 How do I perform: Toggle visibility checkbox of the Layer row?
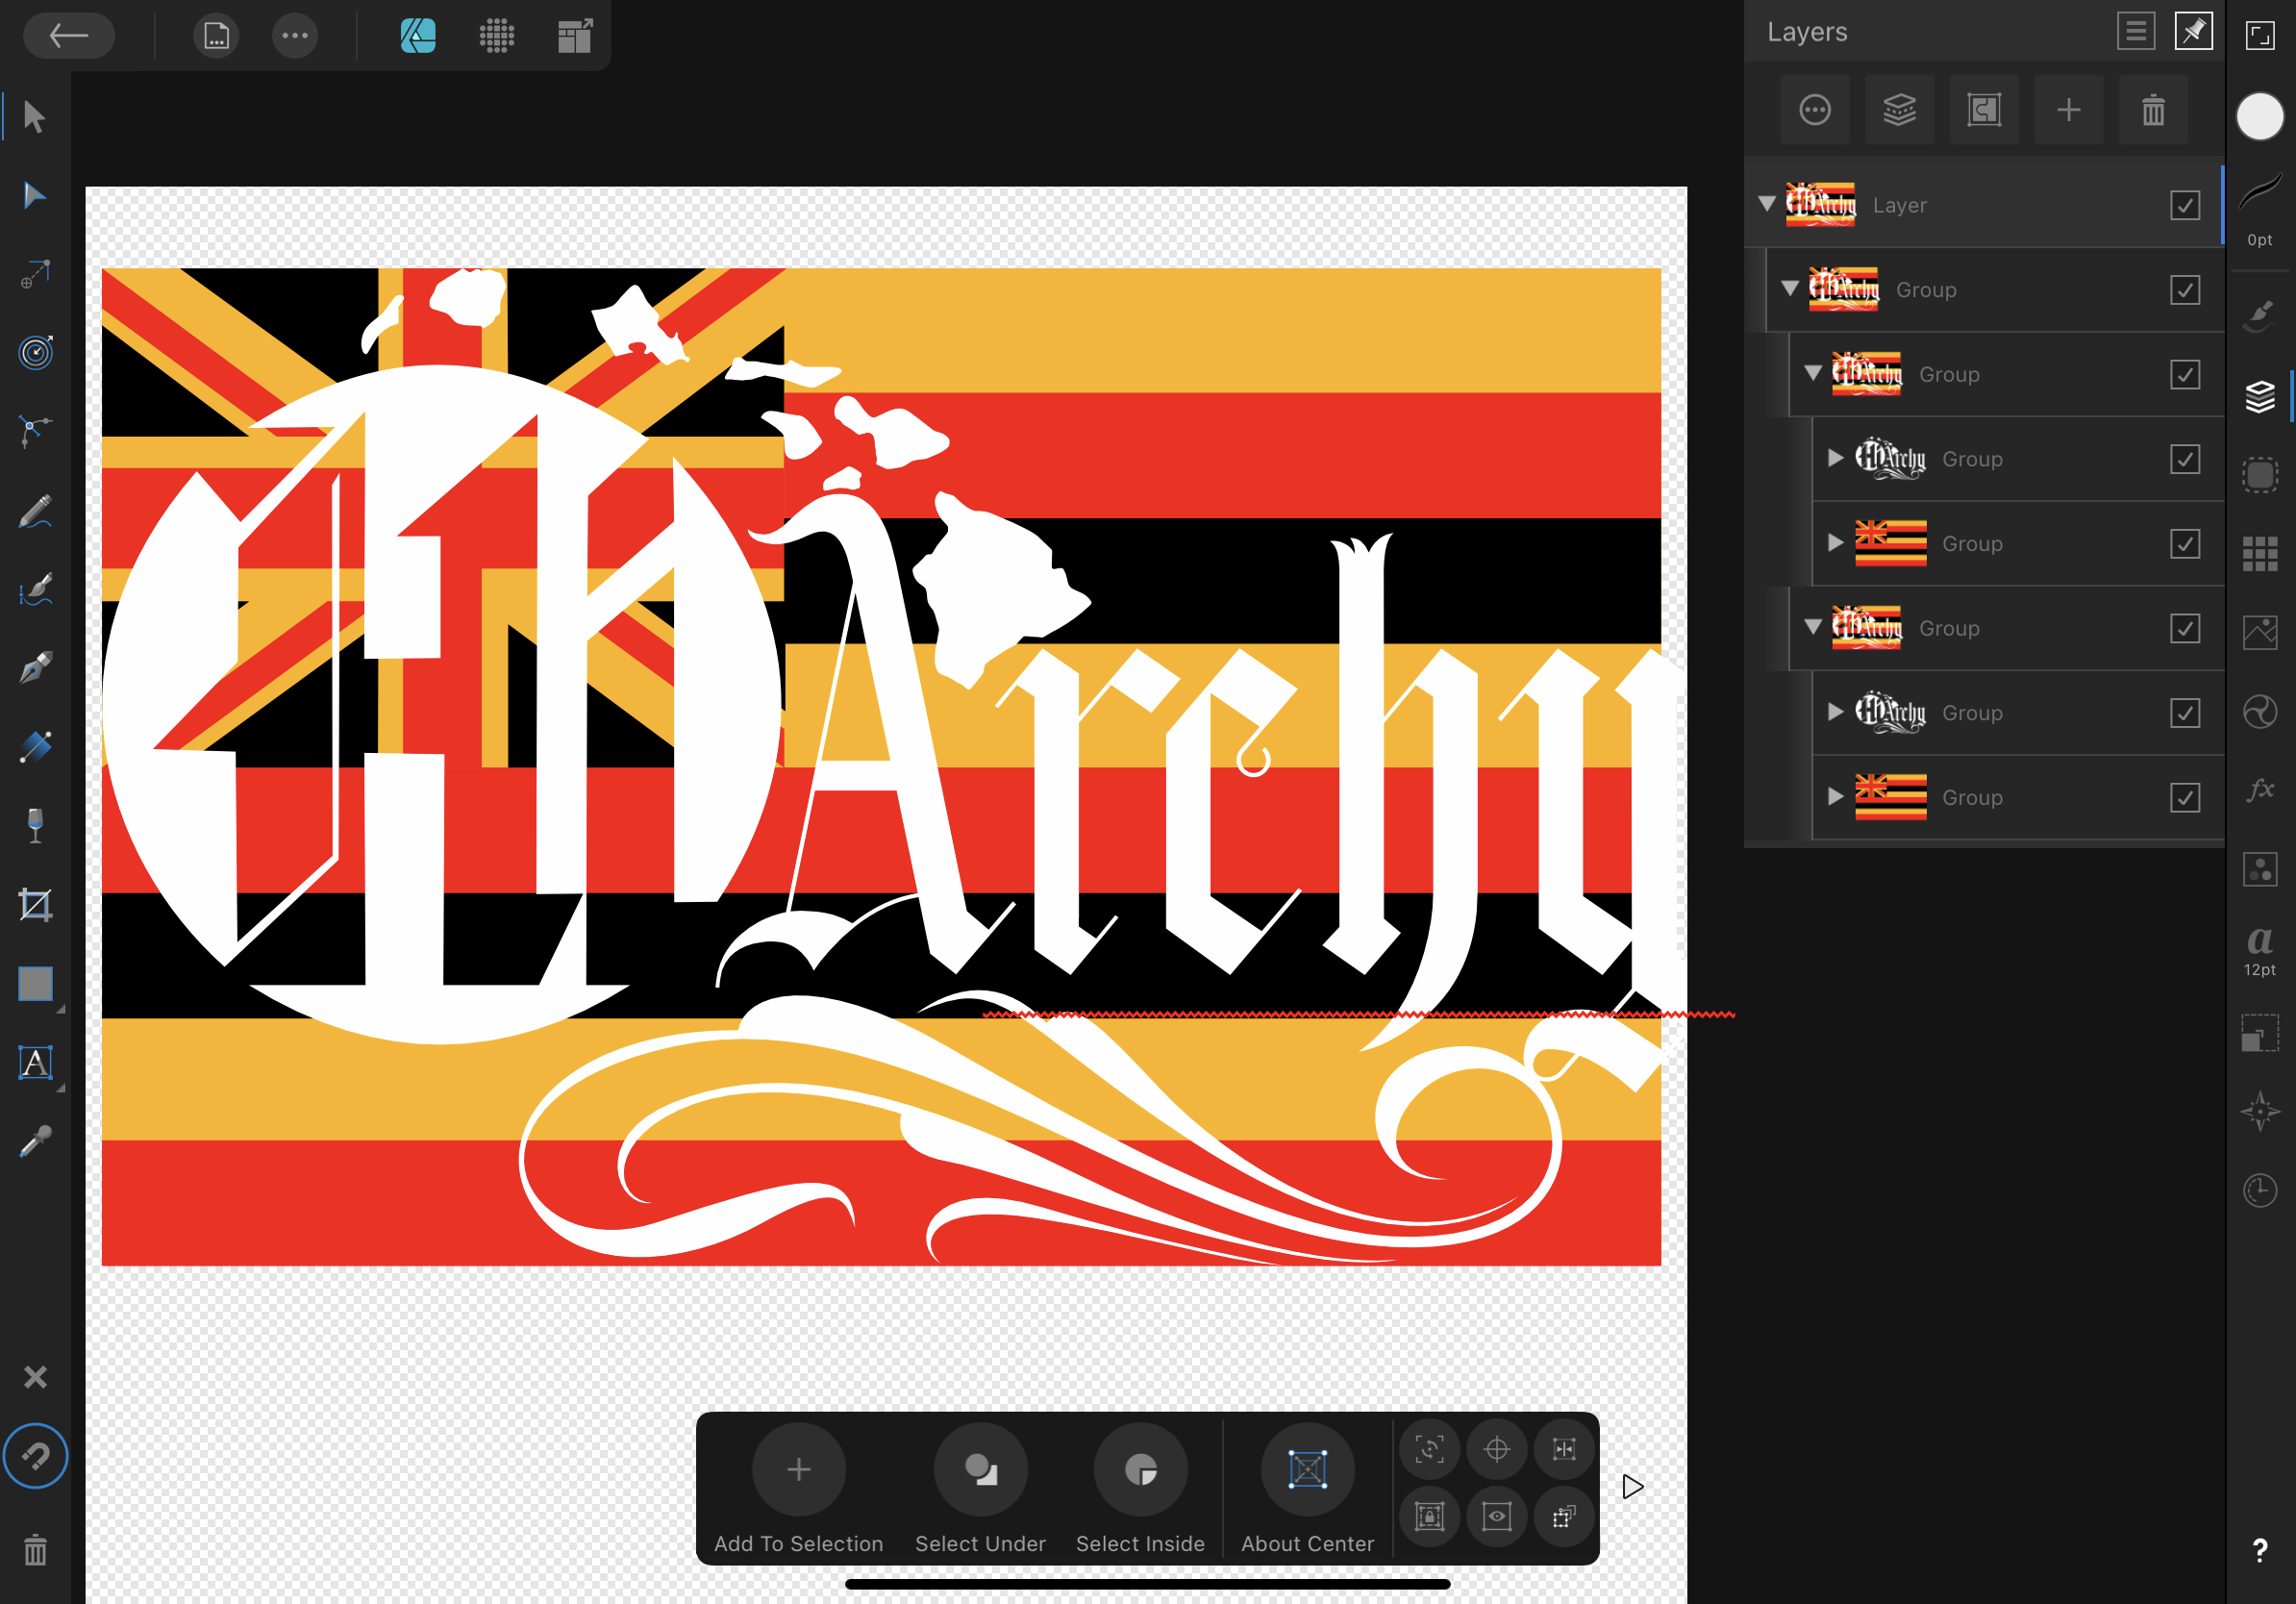click(x=2185, y=206)
